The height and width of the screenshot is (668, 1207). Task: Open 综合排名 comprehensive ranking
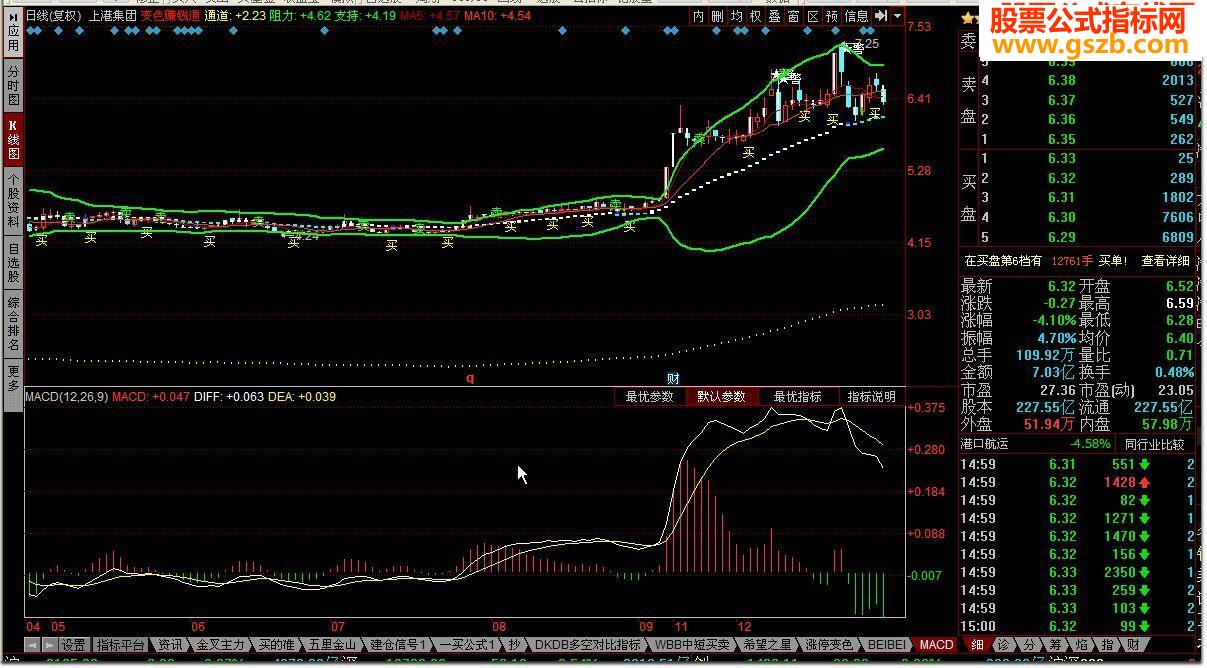coord(13,324)
